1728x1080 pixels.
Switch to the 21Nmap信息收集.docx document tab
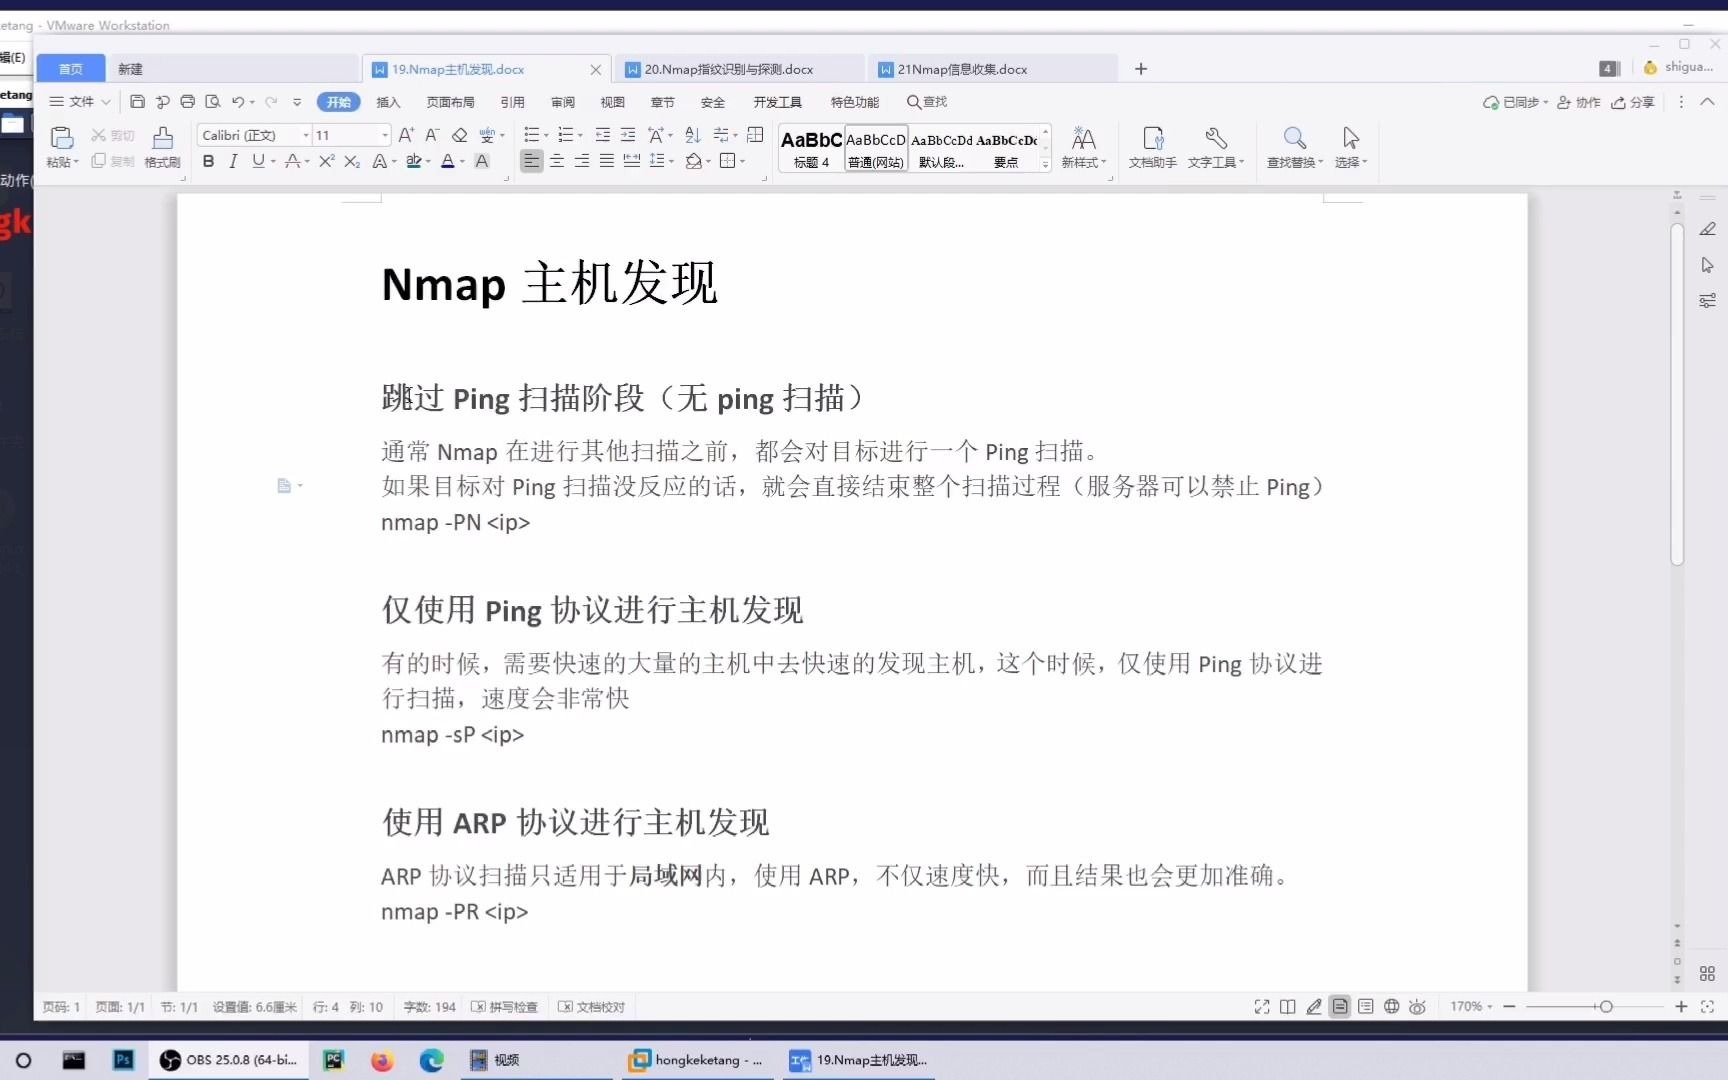961,68
